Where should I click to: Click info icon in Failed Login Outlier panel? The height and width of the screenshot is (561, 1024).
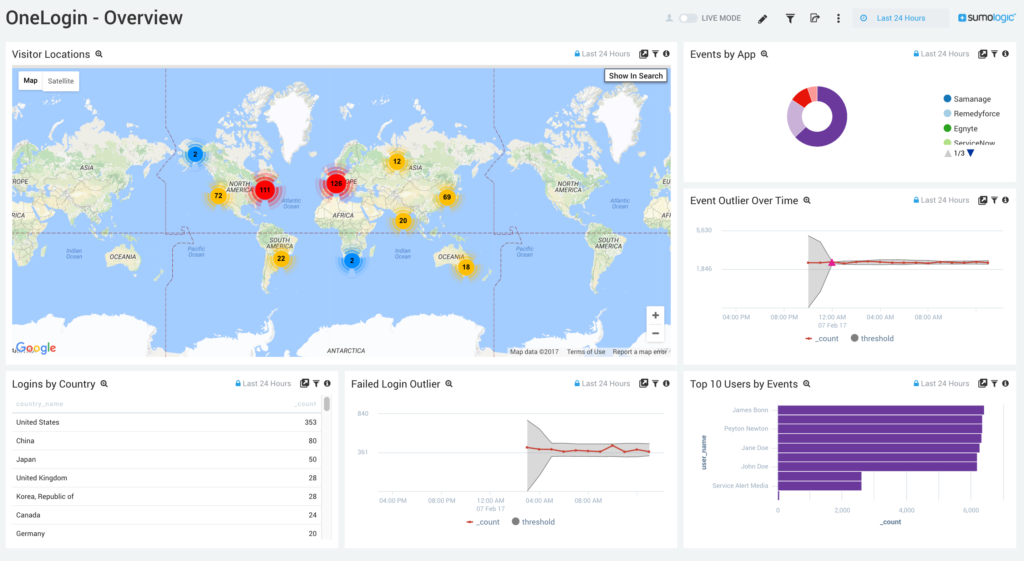coord(666,384)
